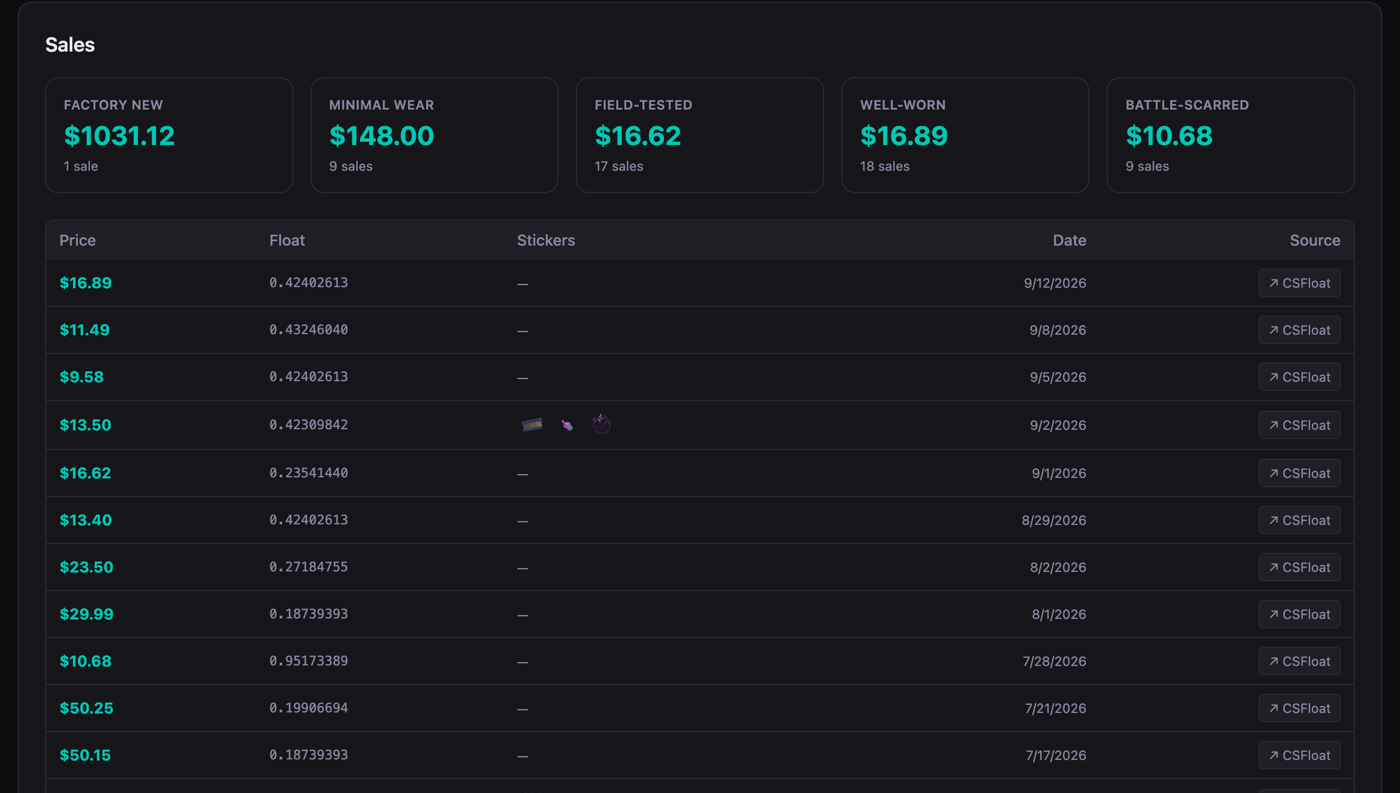Viewport: 1400px width, 793px height.
Task: Click the 7/17/2026 date cell
Action: click(x=1056, y=755)
